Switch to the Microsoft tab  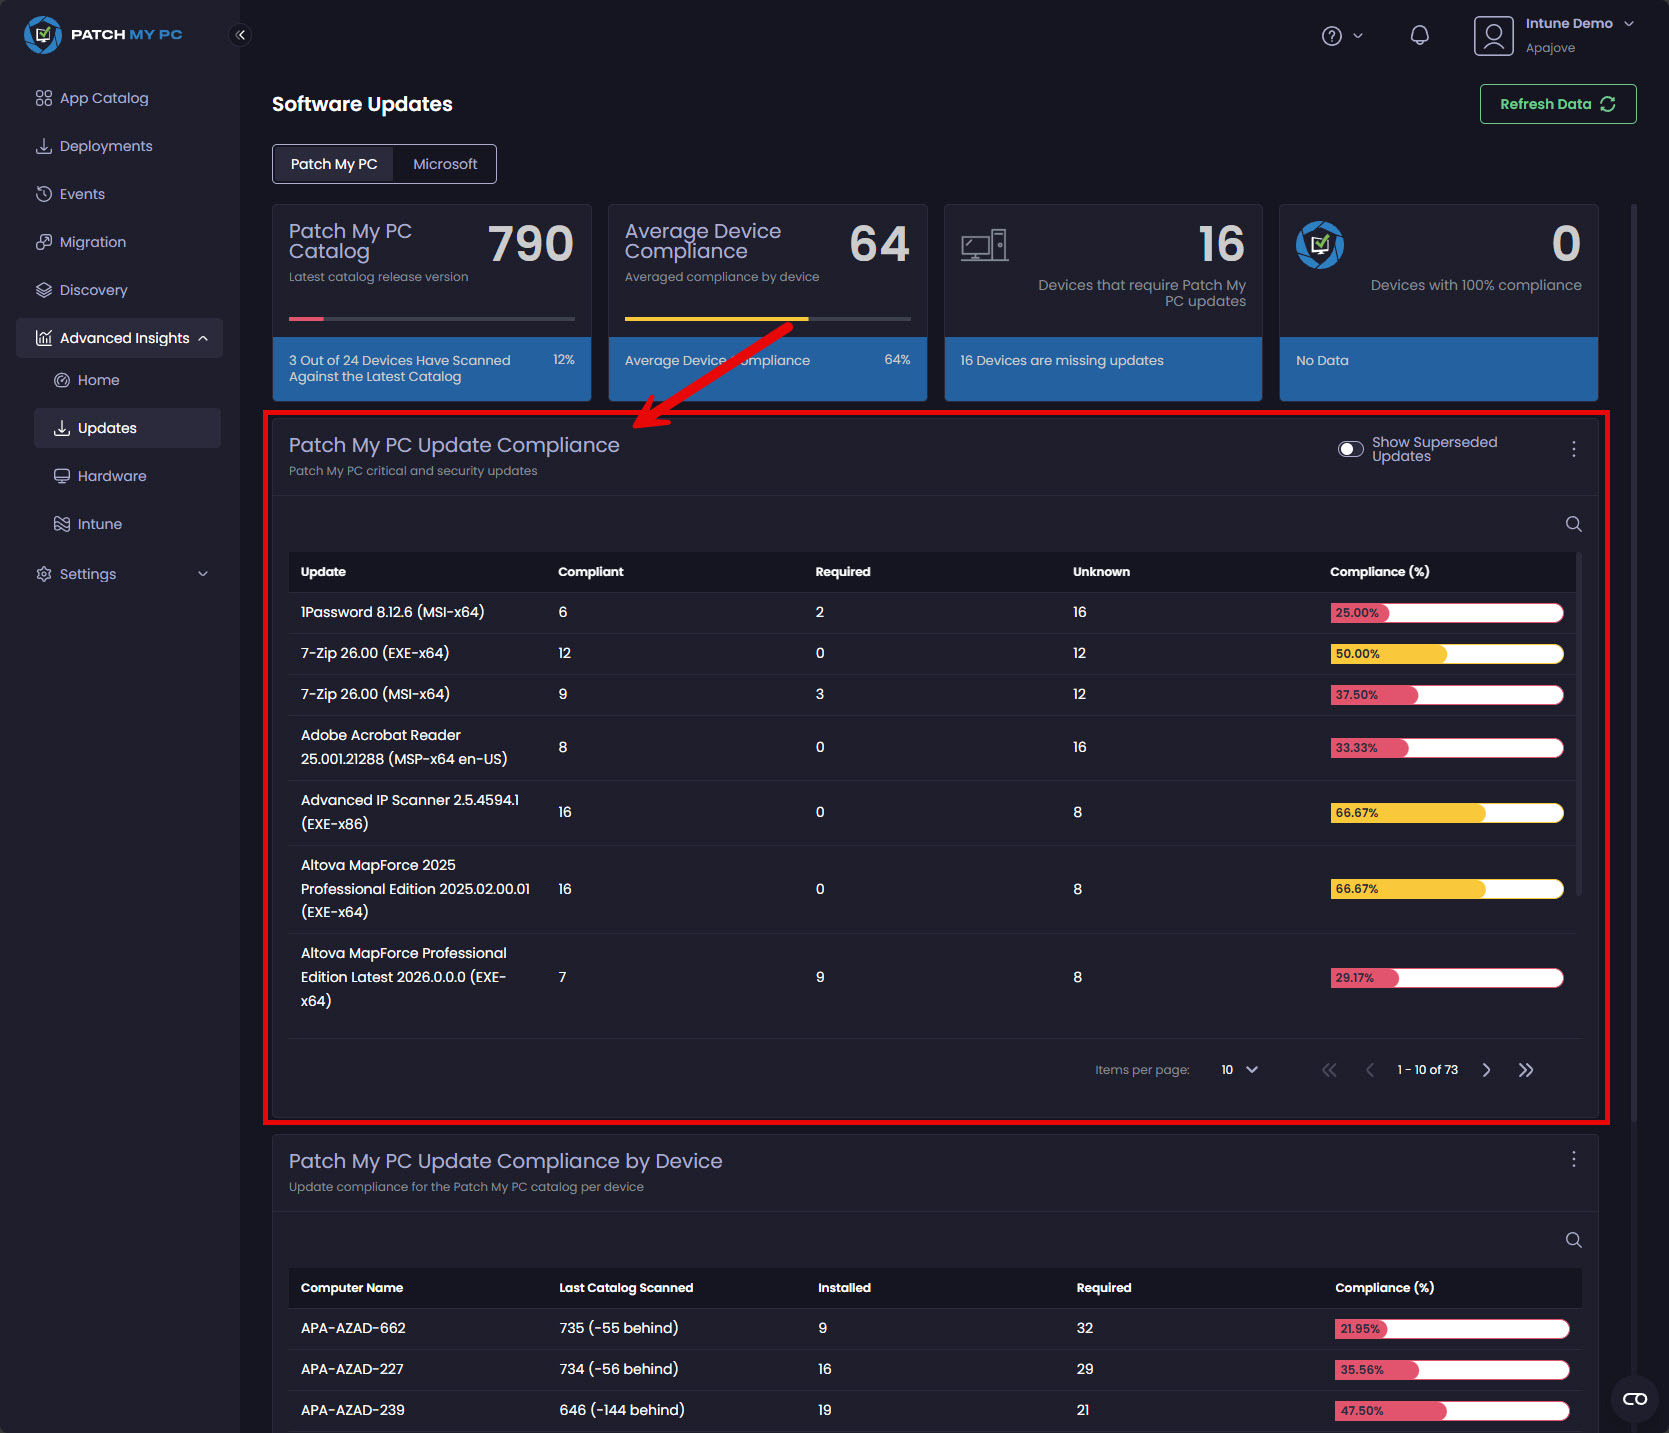pyautogui.click(x=445, y=164)
